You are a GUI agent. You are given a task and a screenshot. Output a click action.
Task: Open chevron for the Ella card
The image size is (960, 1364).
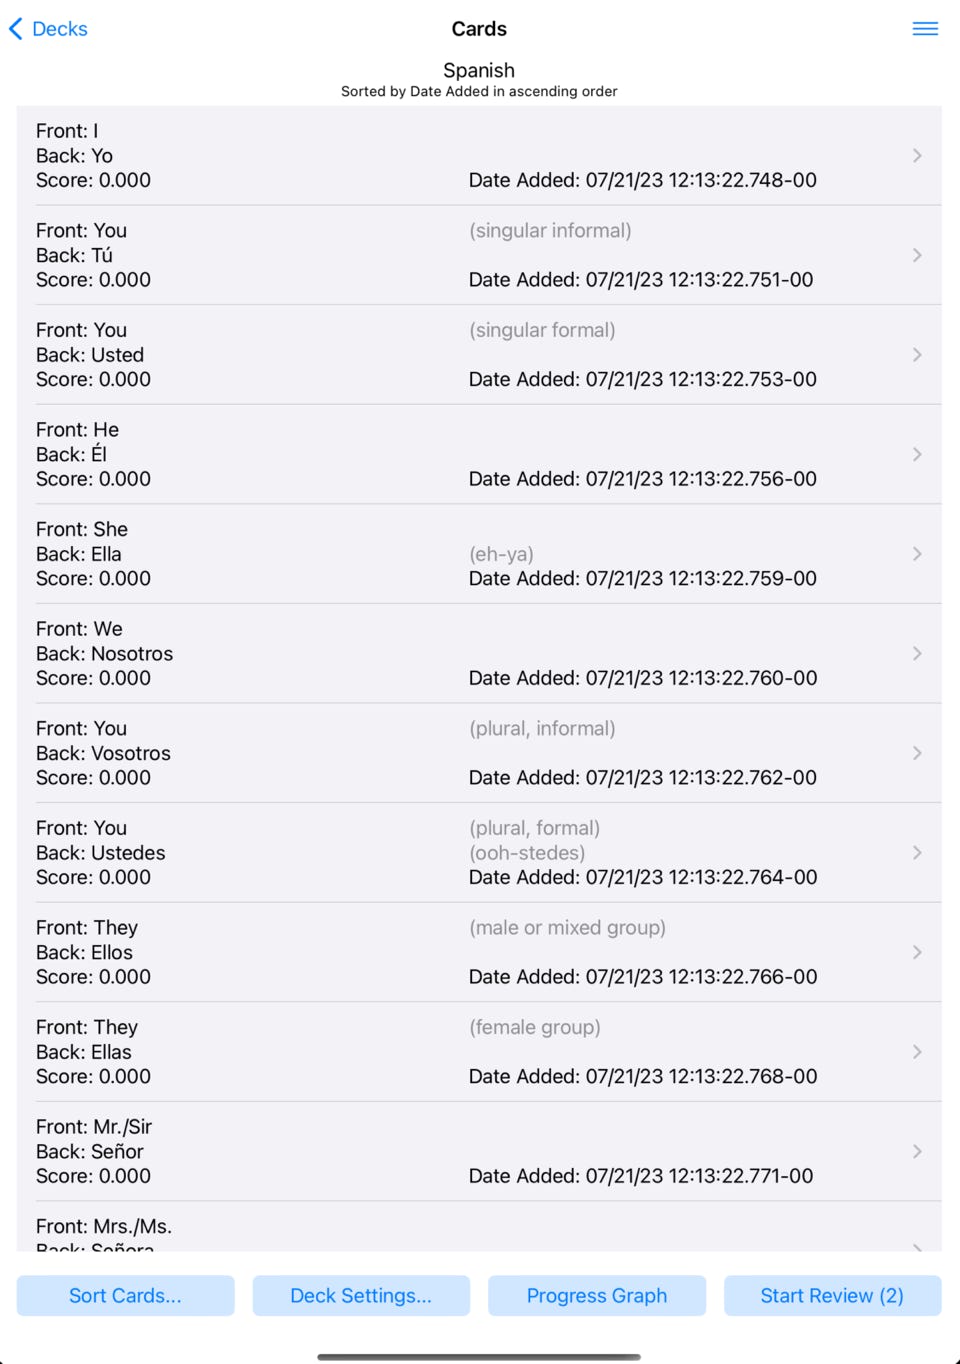point(916,554)
